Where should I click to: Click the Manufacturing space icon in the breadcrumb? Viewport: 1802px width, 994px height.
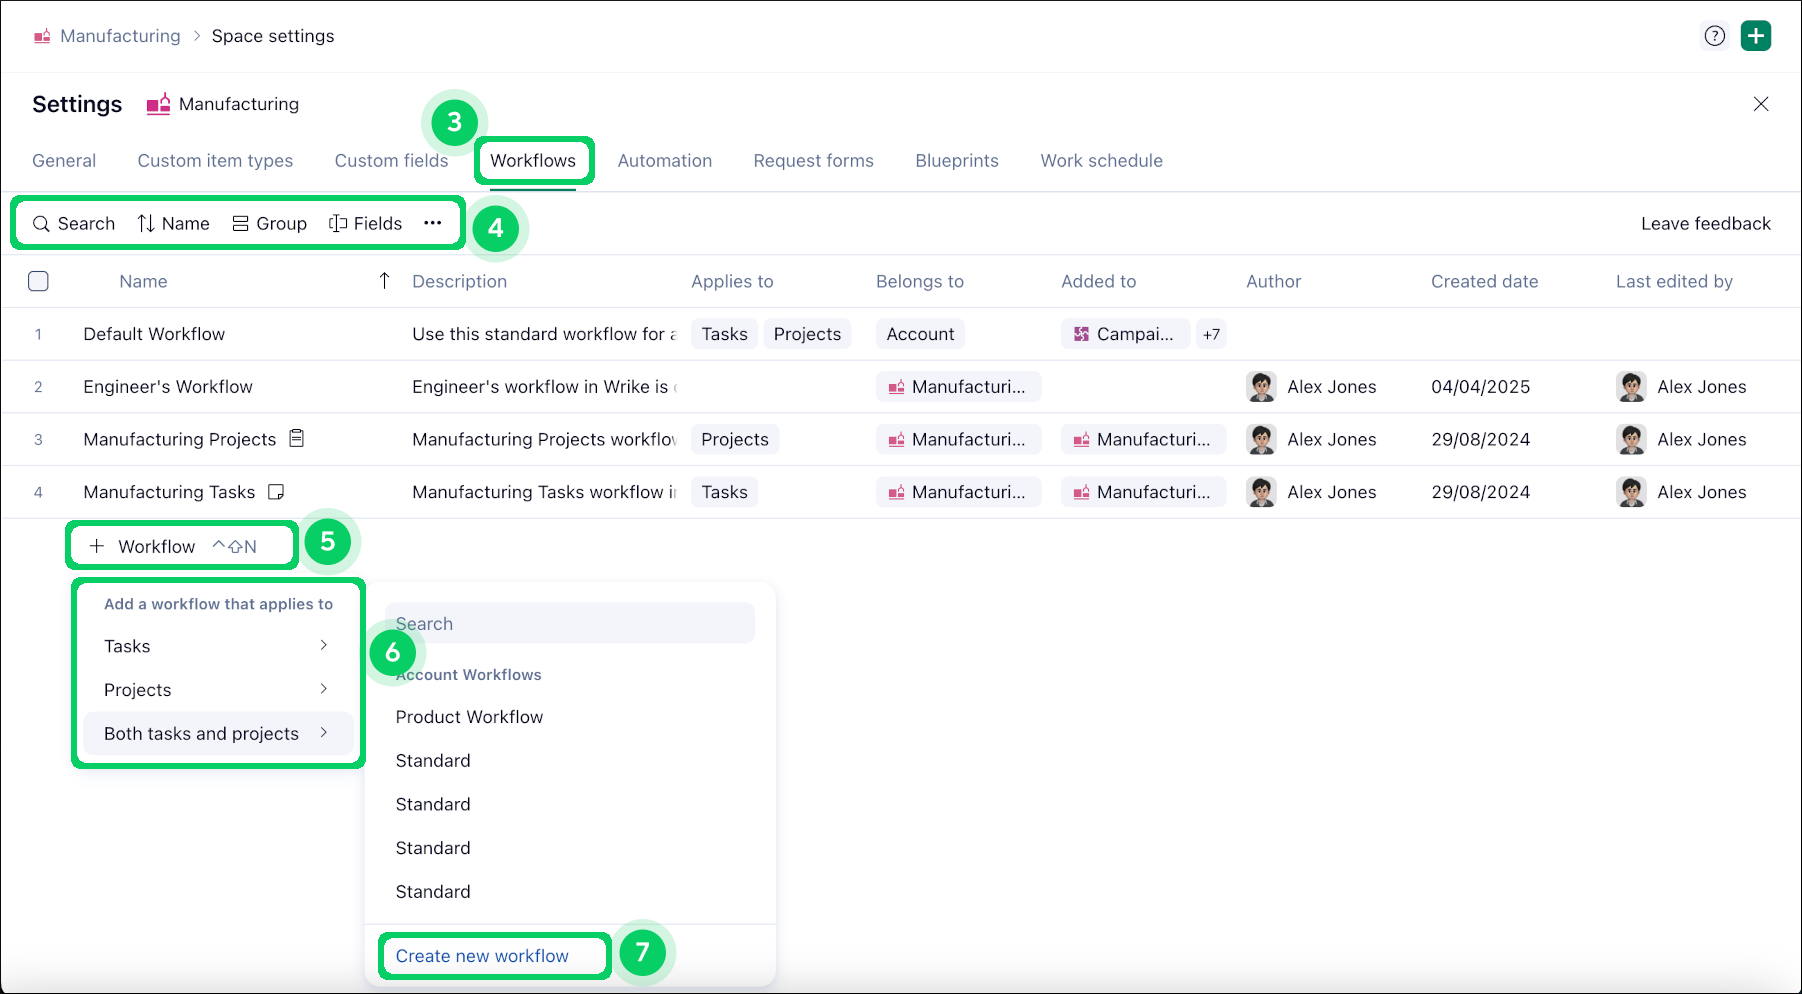(42, 35)
